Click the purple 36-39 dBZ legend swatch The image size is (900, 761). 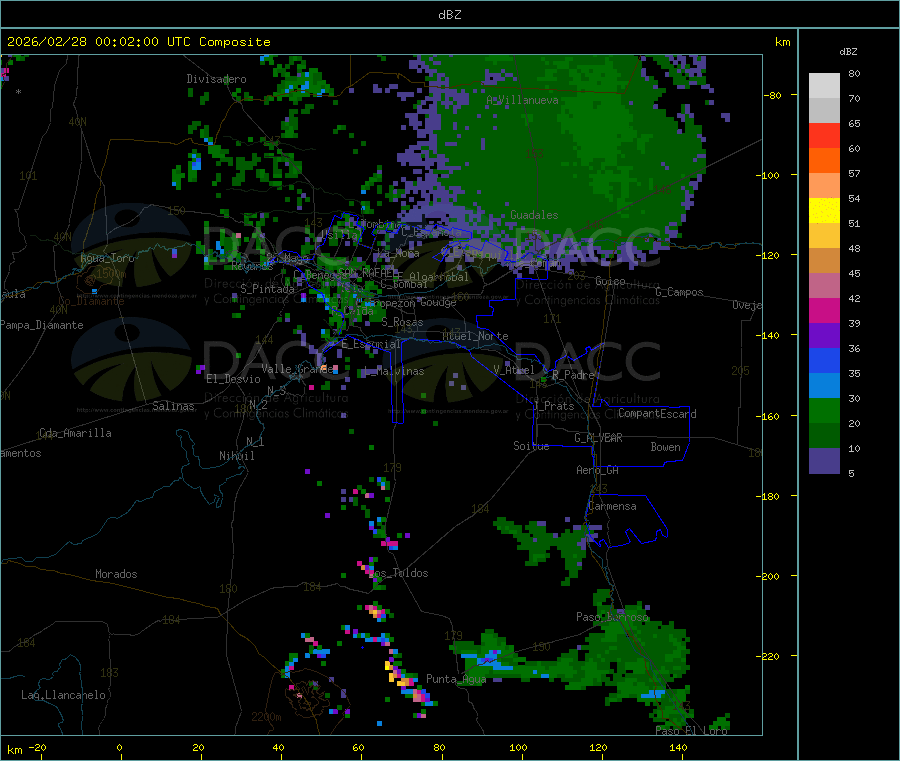pyautogui.click(x=824, y=336)
